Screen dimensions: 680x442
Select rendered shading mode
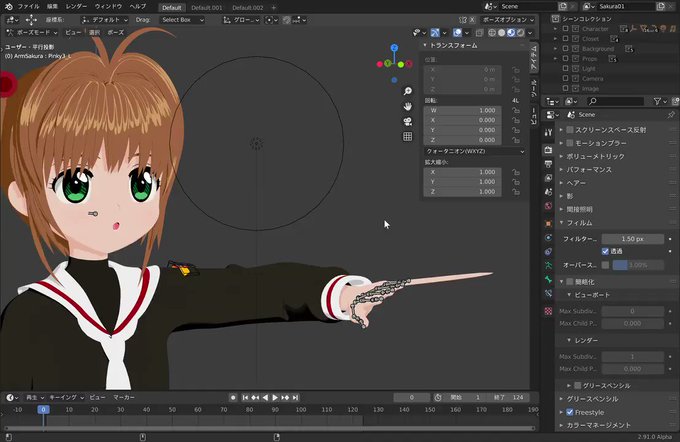[520, 33]
